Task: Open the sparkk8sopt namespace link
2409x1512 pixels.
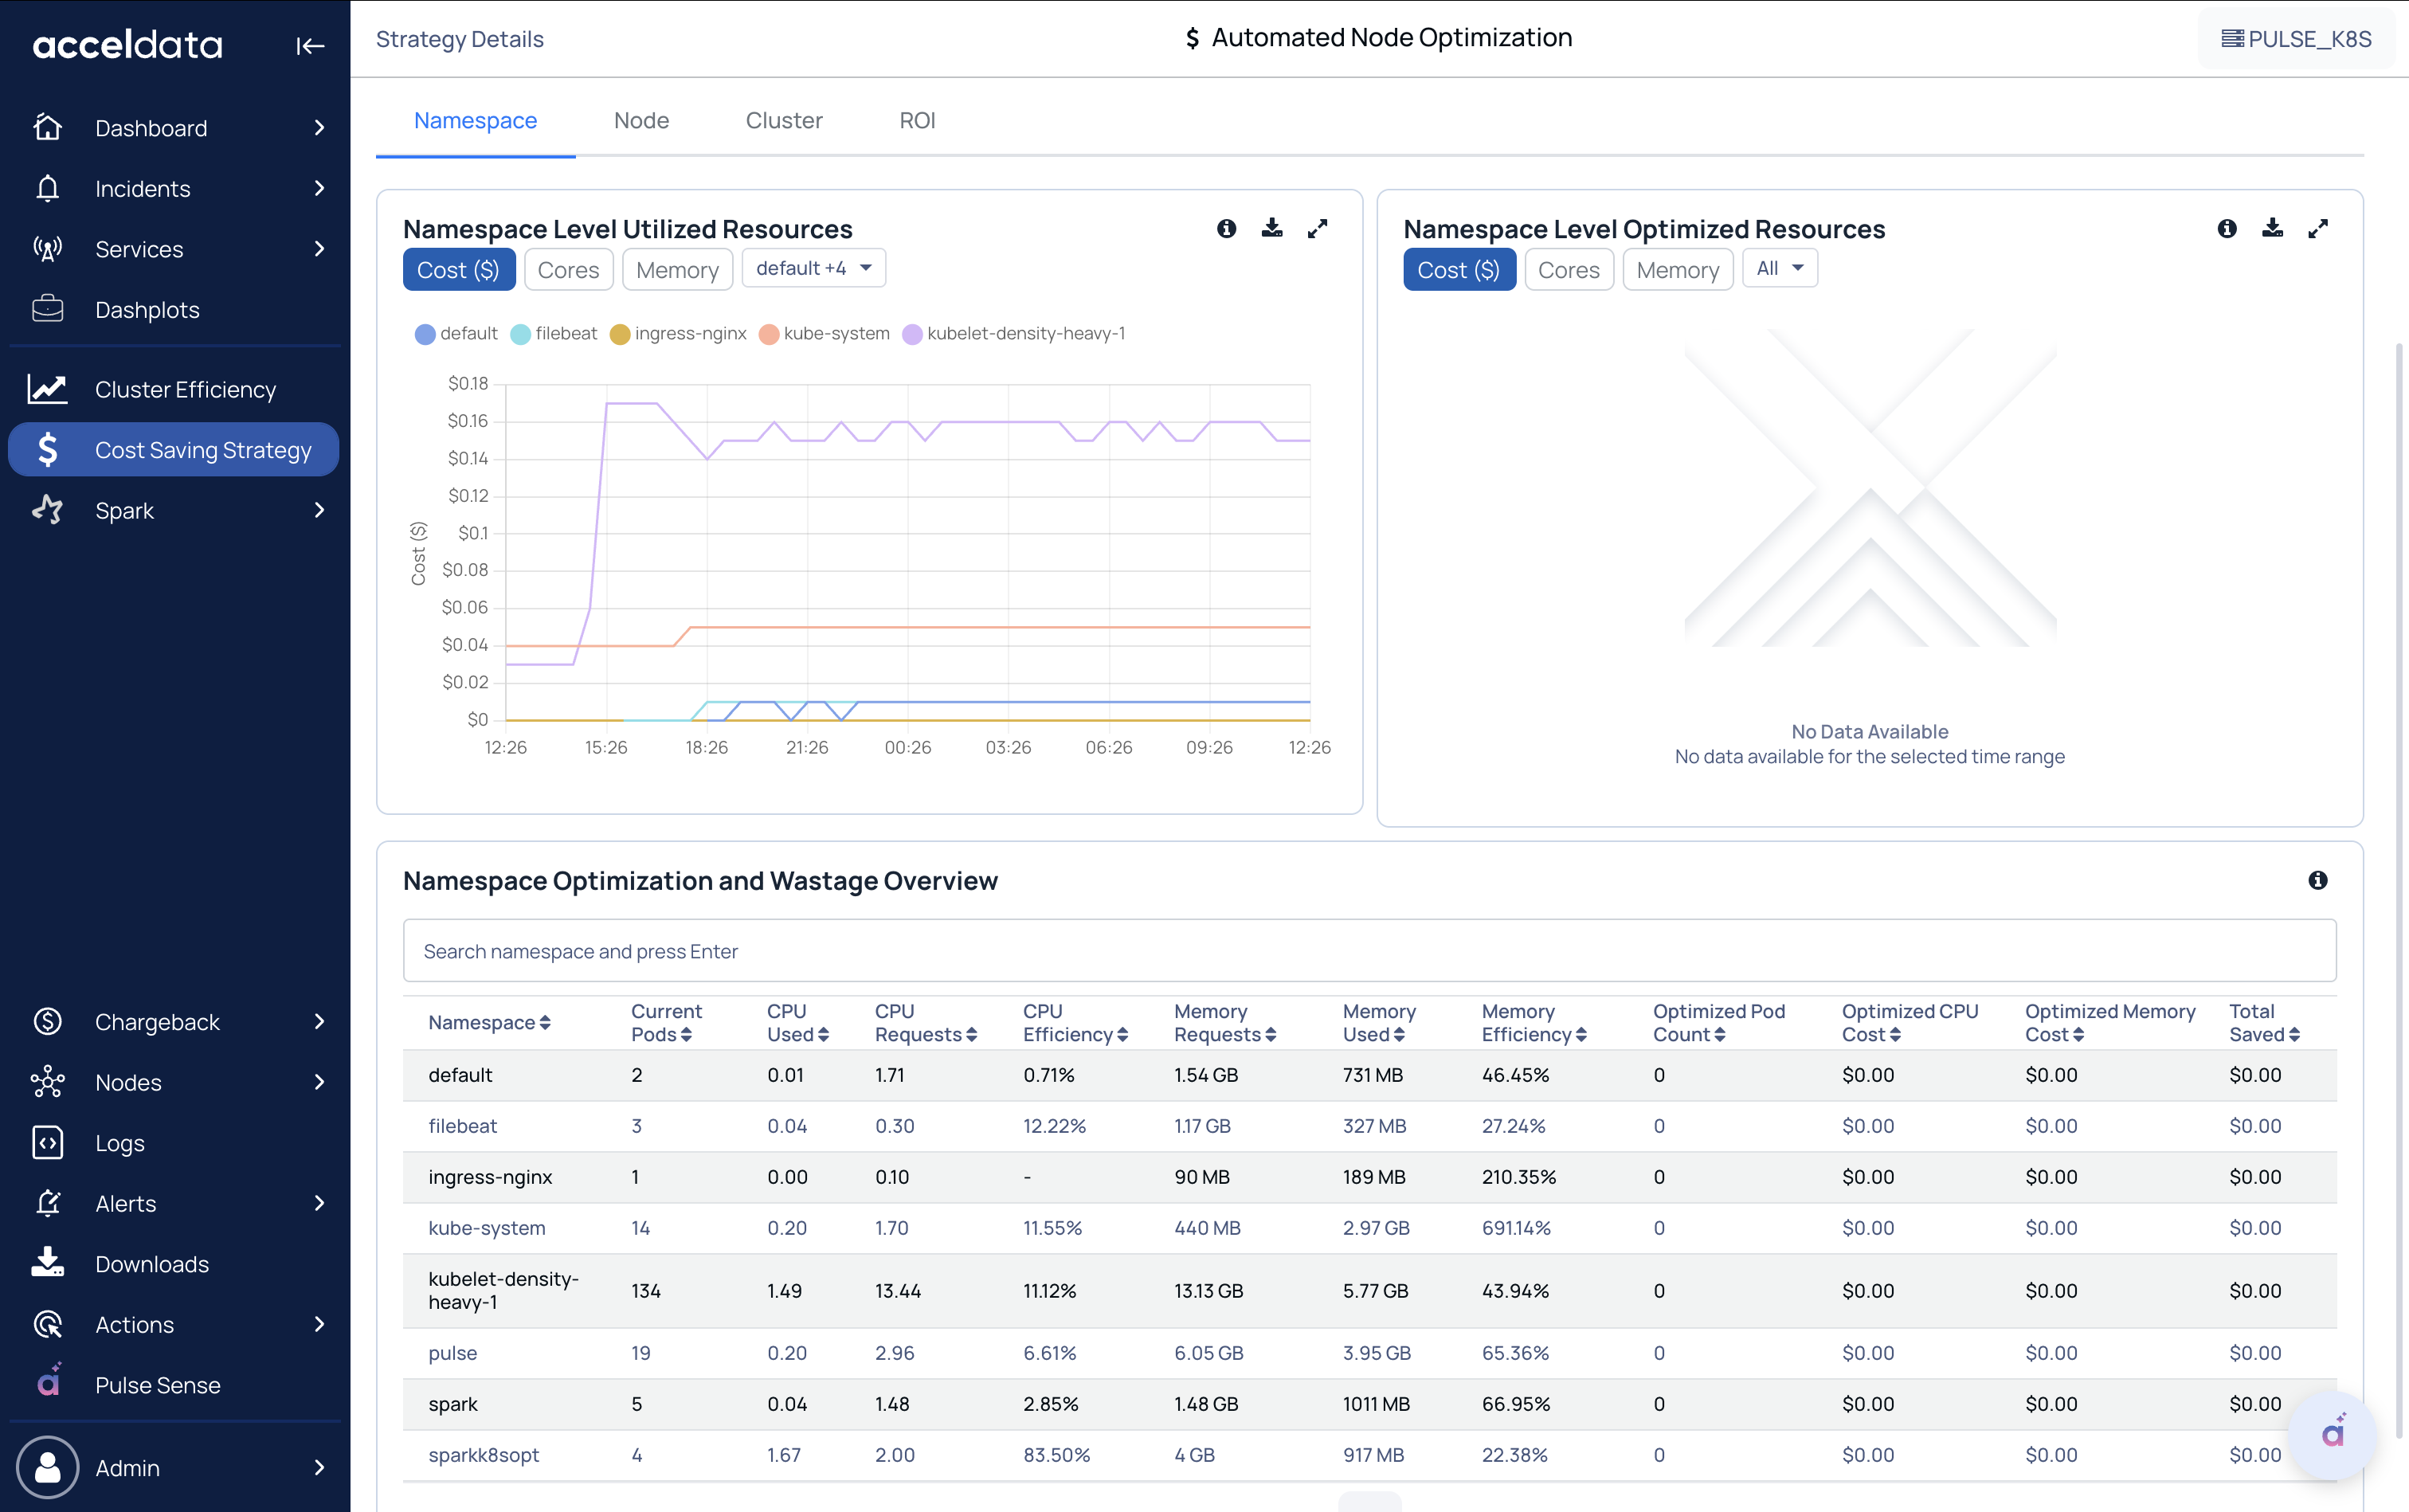Action: pos(483,1455)
